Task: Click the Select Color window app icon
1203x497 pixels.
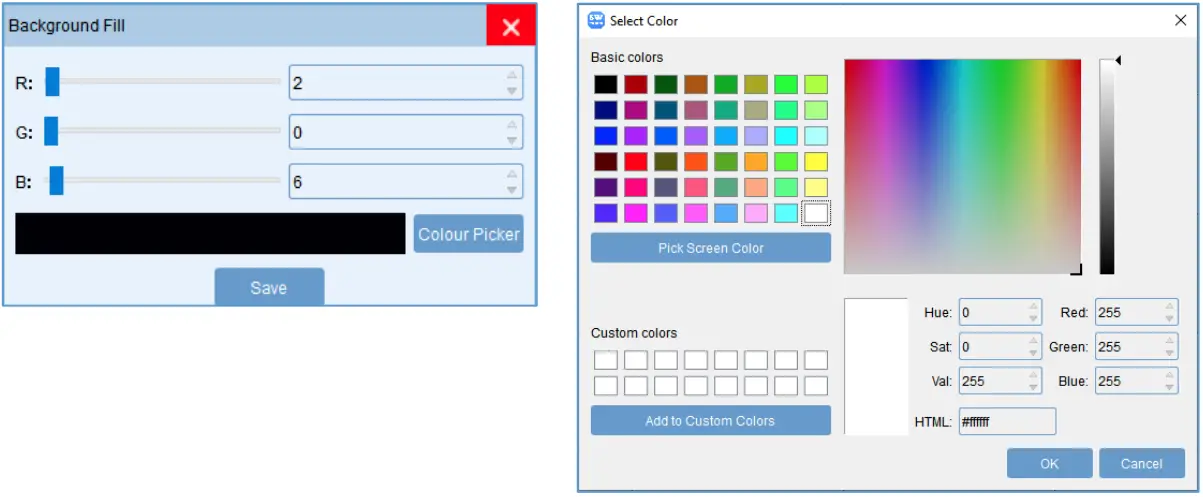Action: (596, 20)
